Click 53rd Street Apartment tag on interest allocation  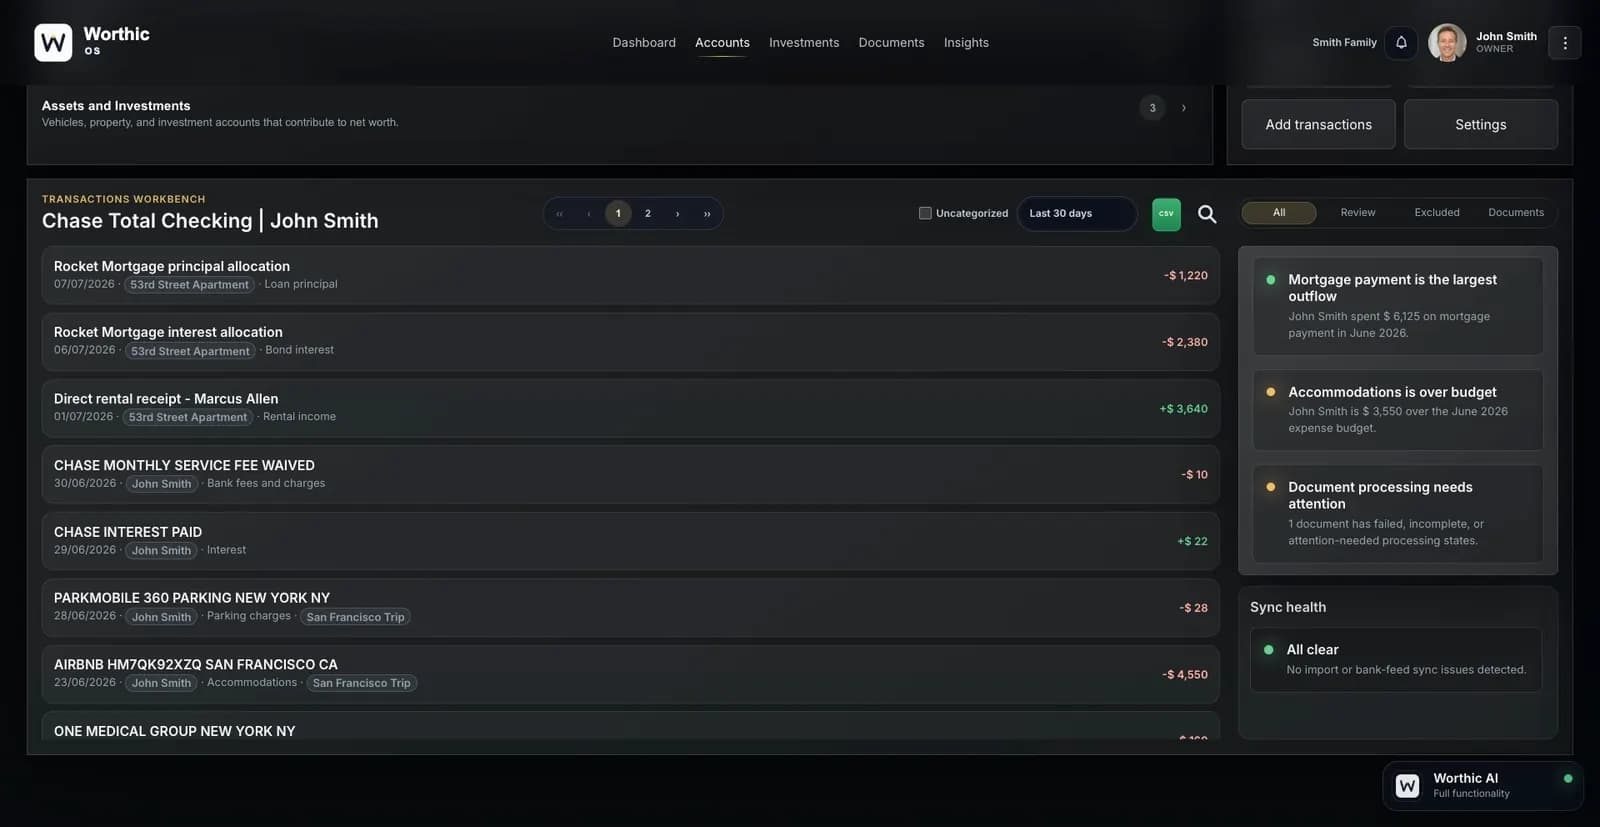tap(190, 351)
